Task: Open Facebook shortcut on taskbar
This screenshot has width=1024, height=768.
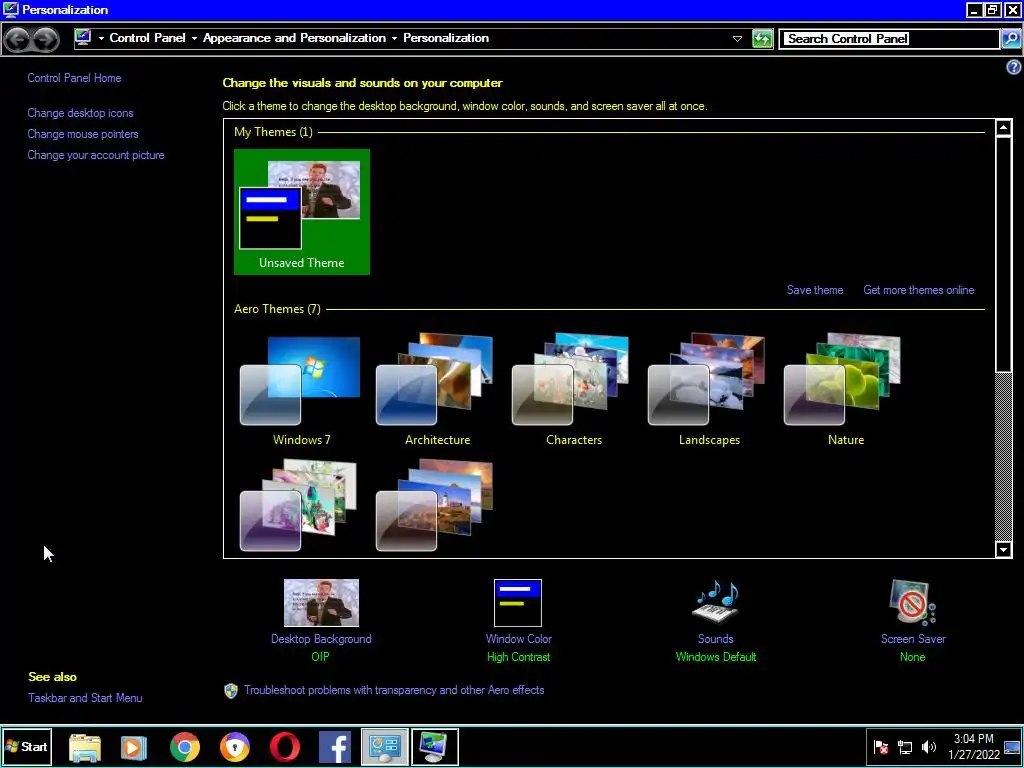Action: tap(335, 747)
